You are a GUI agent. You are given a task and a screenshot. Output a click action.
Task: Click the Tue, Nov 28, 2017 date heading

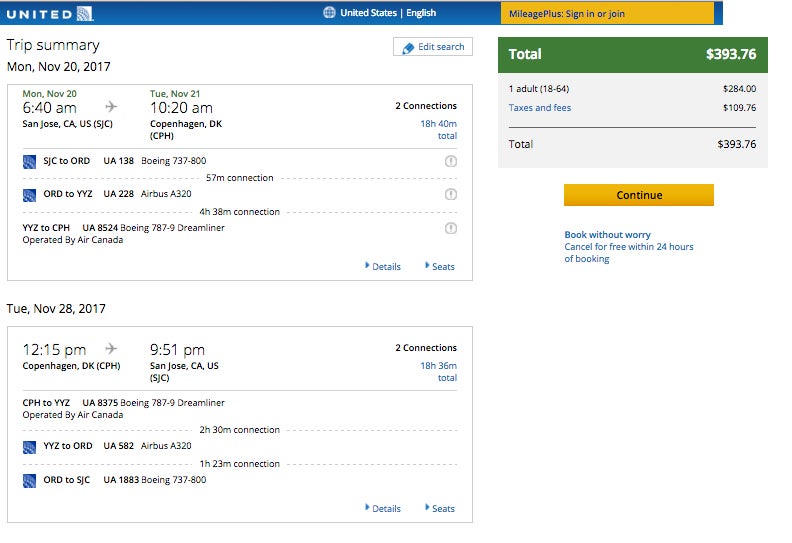pyautogui.click(x=56, y=309)
